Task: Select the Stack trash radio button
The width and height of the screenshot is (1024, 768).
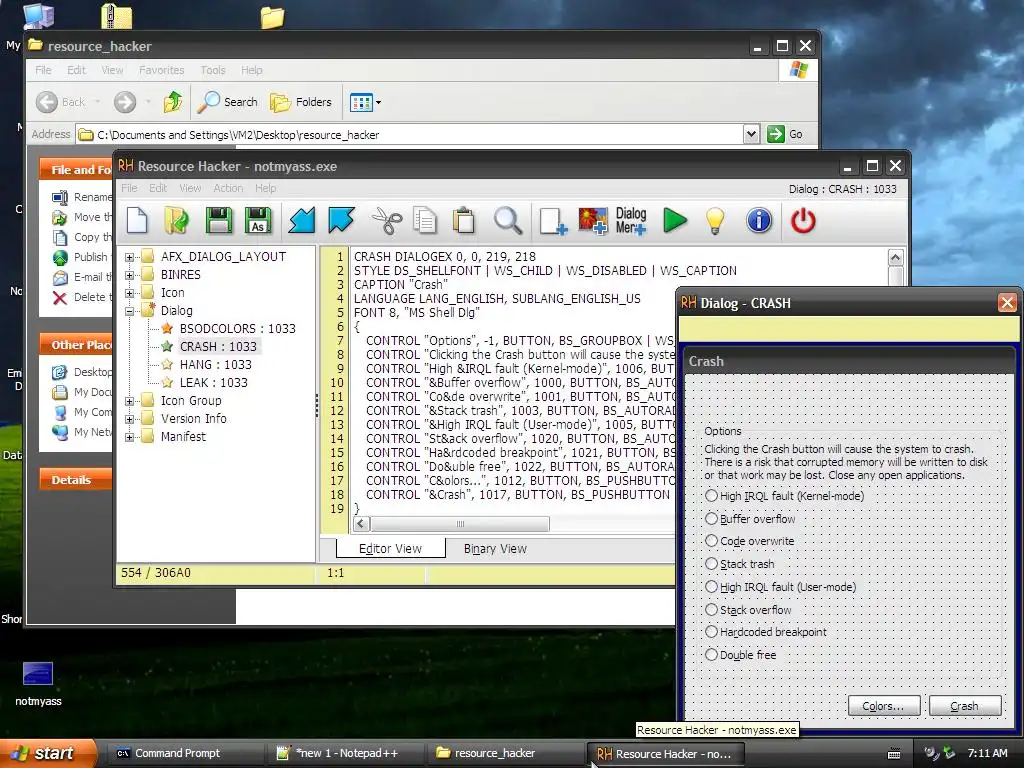Action: (711, 564)
